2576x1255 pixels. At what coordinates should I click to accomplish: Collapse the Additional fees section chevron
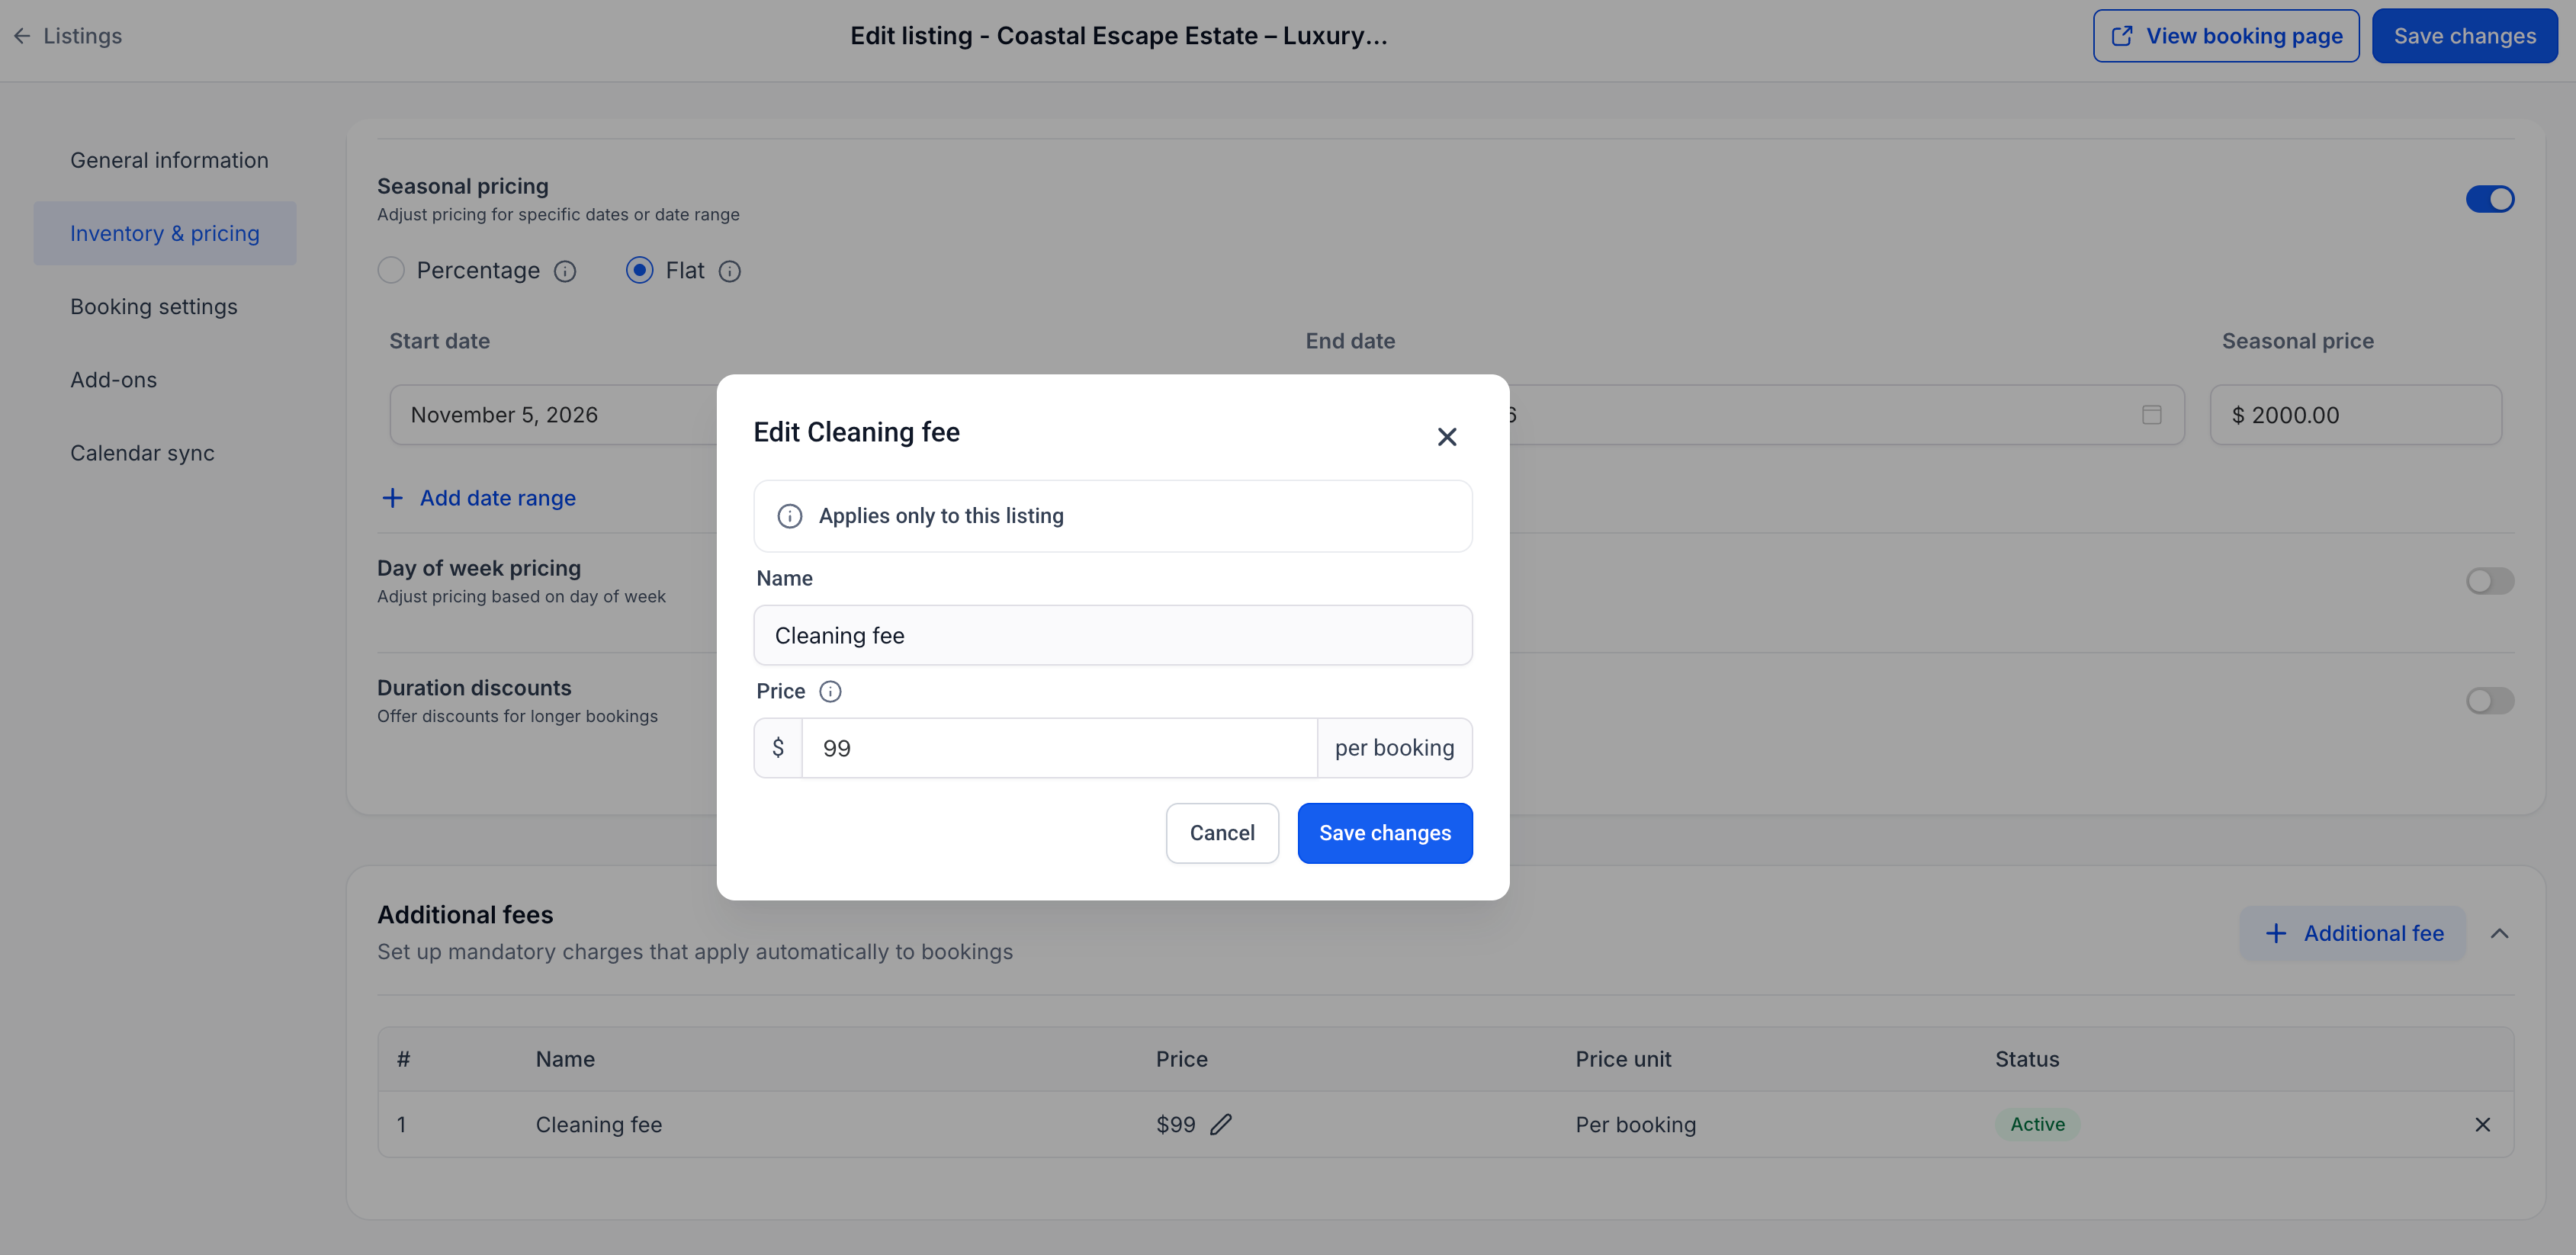pos(2499,933)
